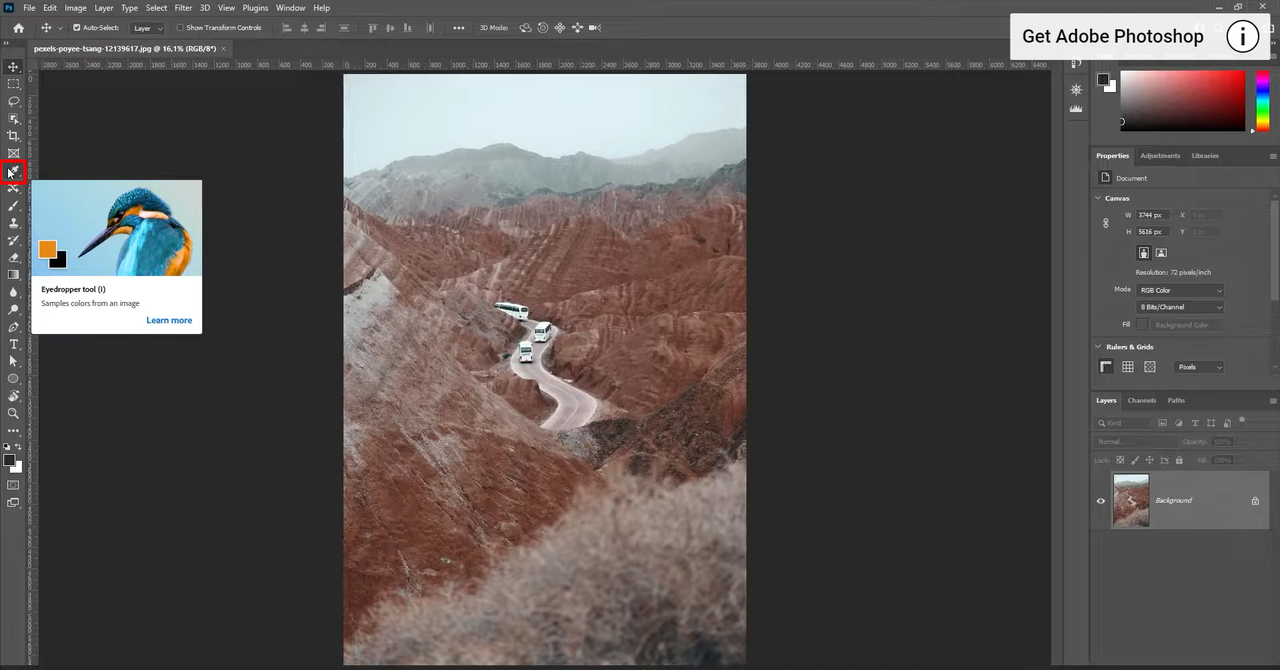Open the RGB Color mode dropdown
Screen dimensions: 1280x670
tap(1180, 290)
